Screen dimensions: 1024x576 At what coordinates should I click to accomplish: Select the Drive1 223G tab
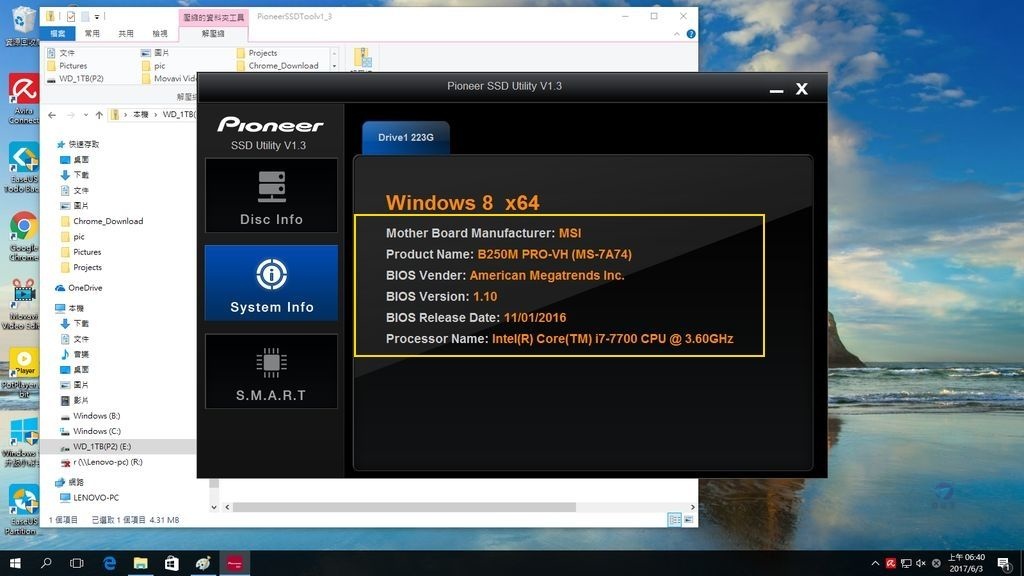point(406,137)
